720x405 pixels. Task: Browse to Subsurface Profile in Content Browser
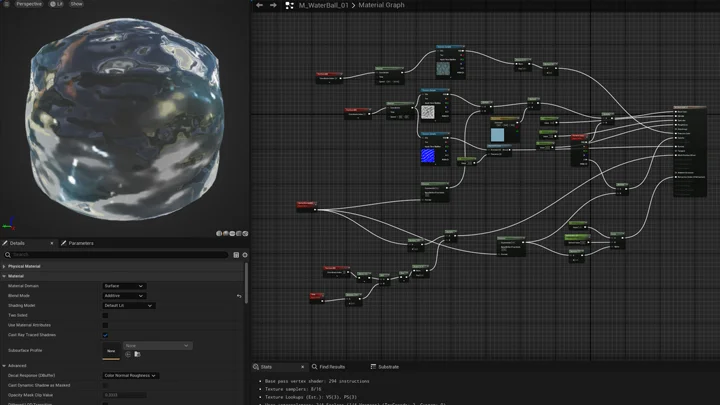pos(137,354)
